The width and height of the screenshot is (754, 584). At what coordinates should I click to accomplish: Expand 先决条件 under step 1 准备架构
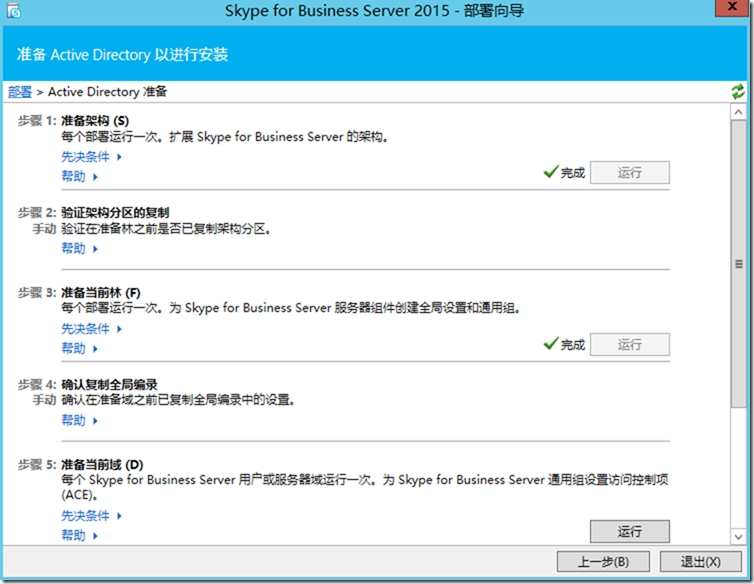(x=91, y=157)
